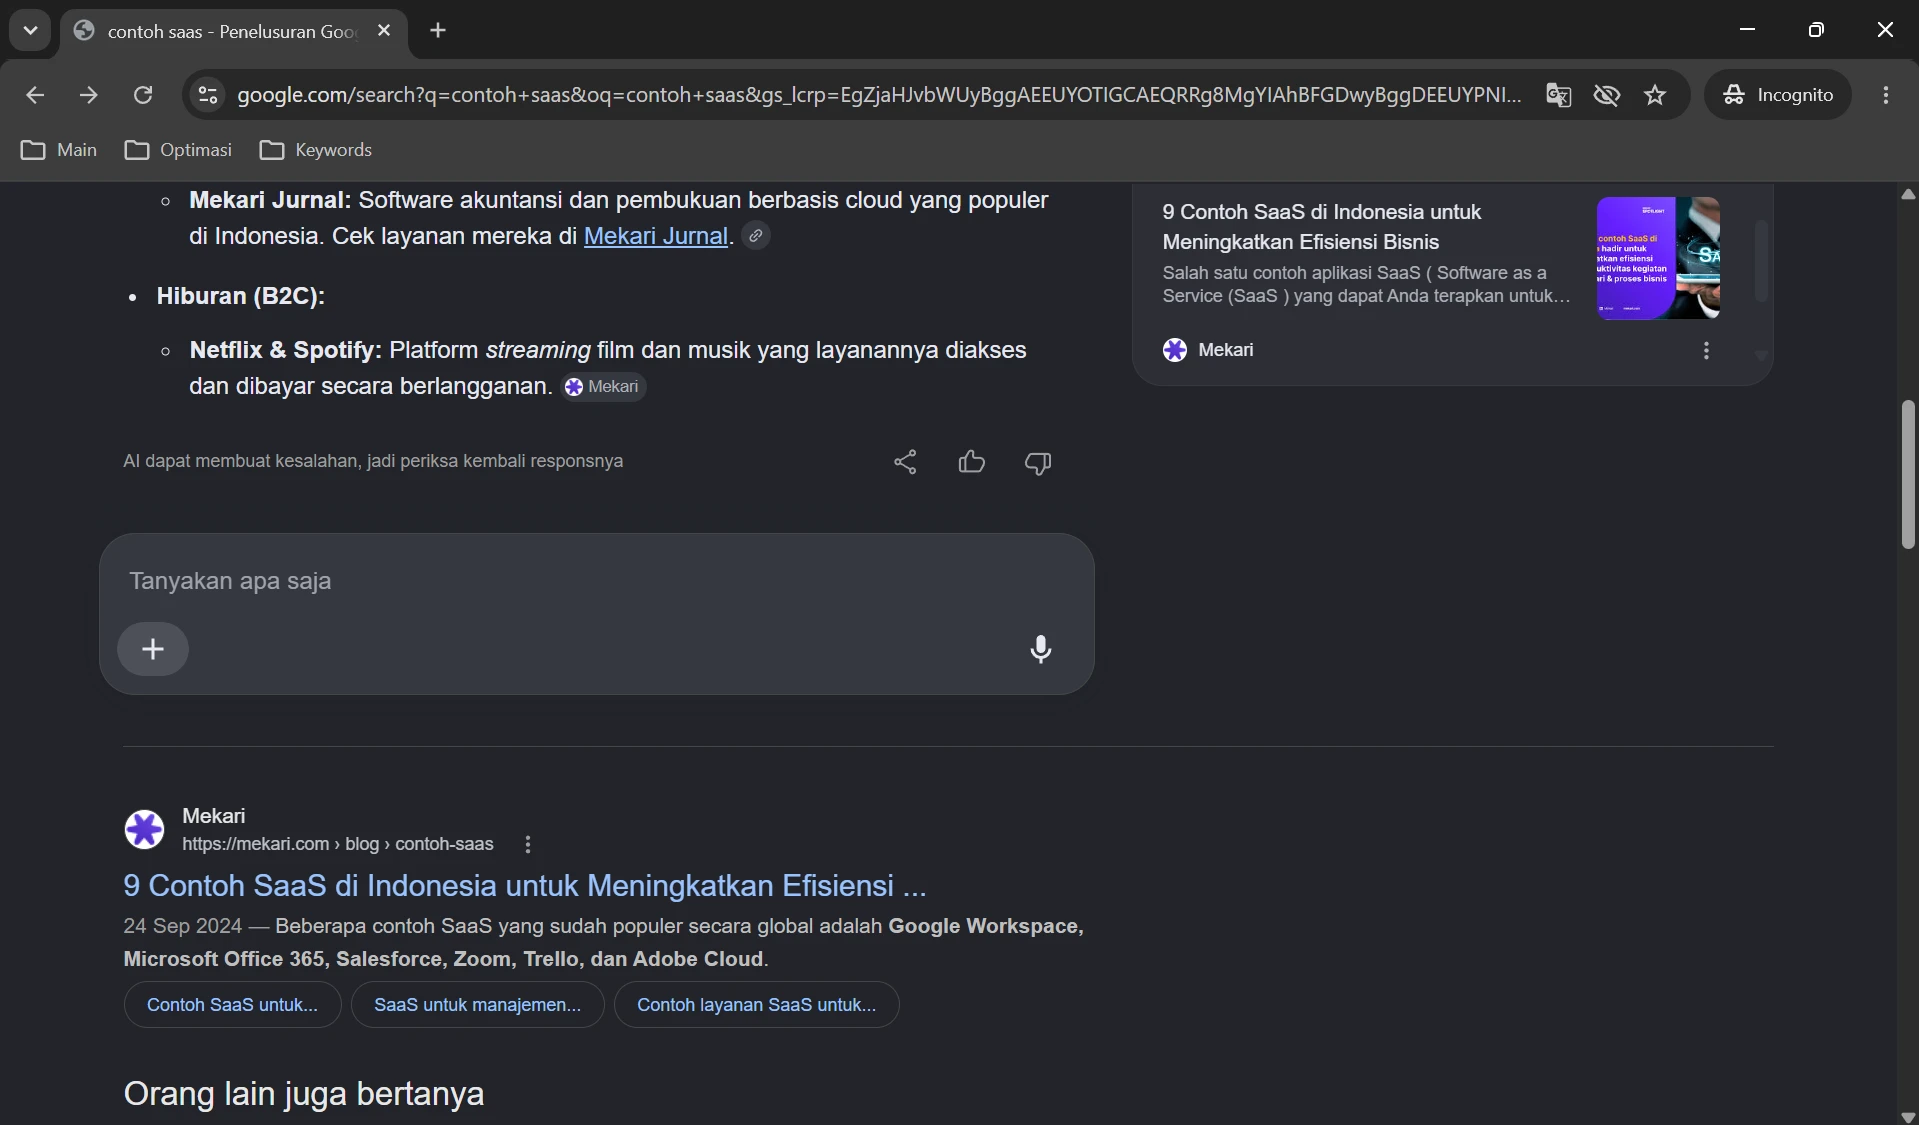Open three-dot menu beside mekari.com URL
This screenshot has width=1919, height=1125.
[x=528, y=844]
